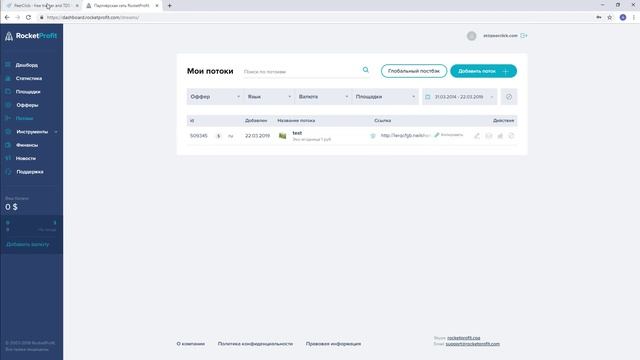Screen dimensions: 640x360
Task: Open the Площадки filter dropdown
Action: 385,97
